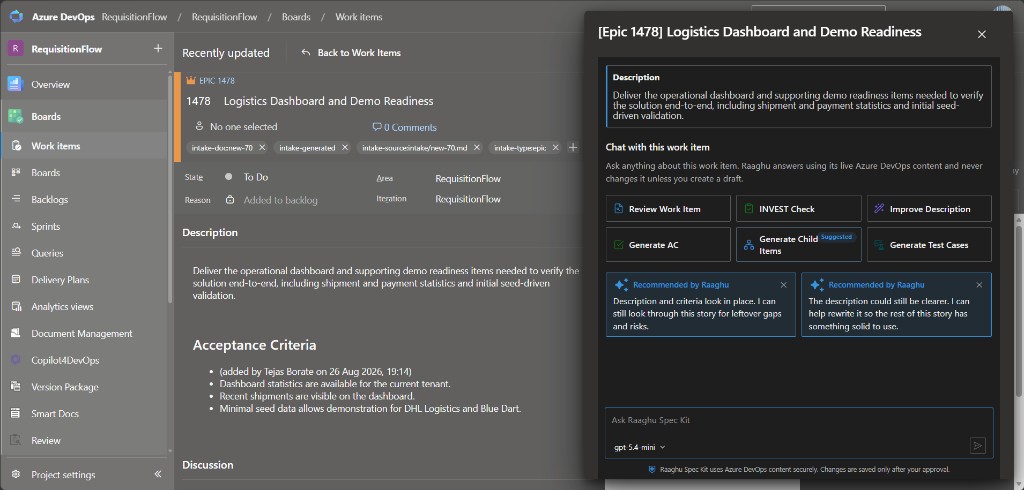Open the Work items breadcrumb

(359, 17)
